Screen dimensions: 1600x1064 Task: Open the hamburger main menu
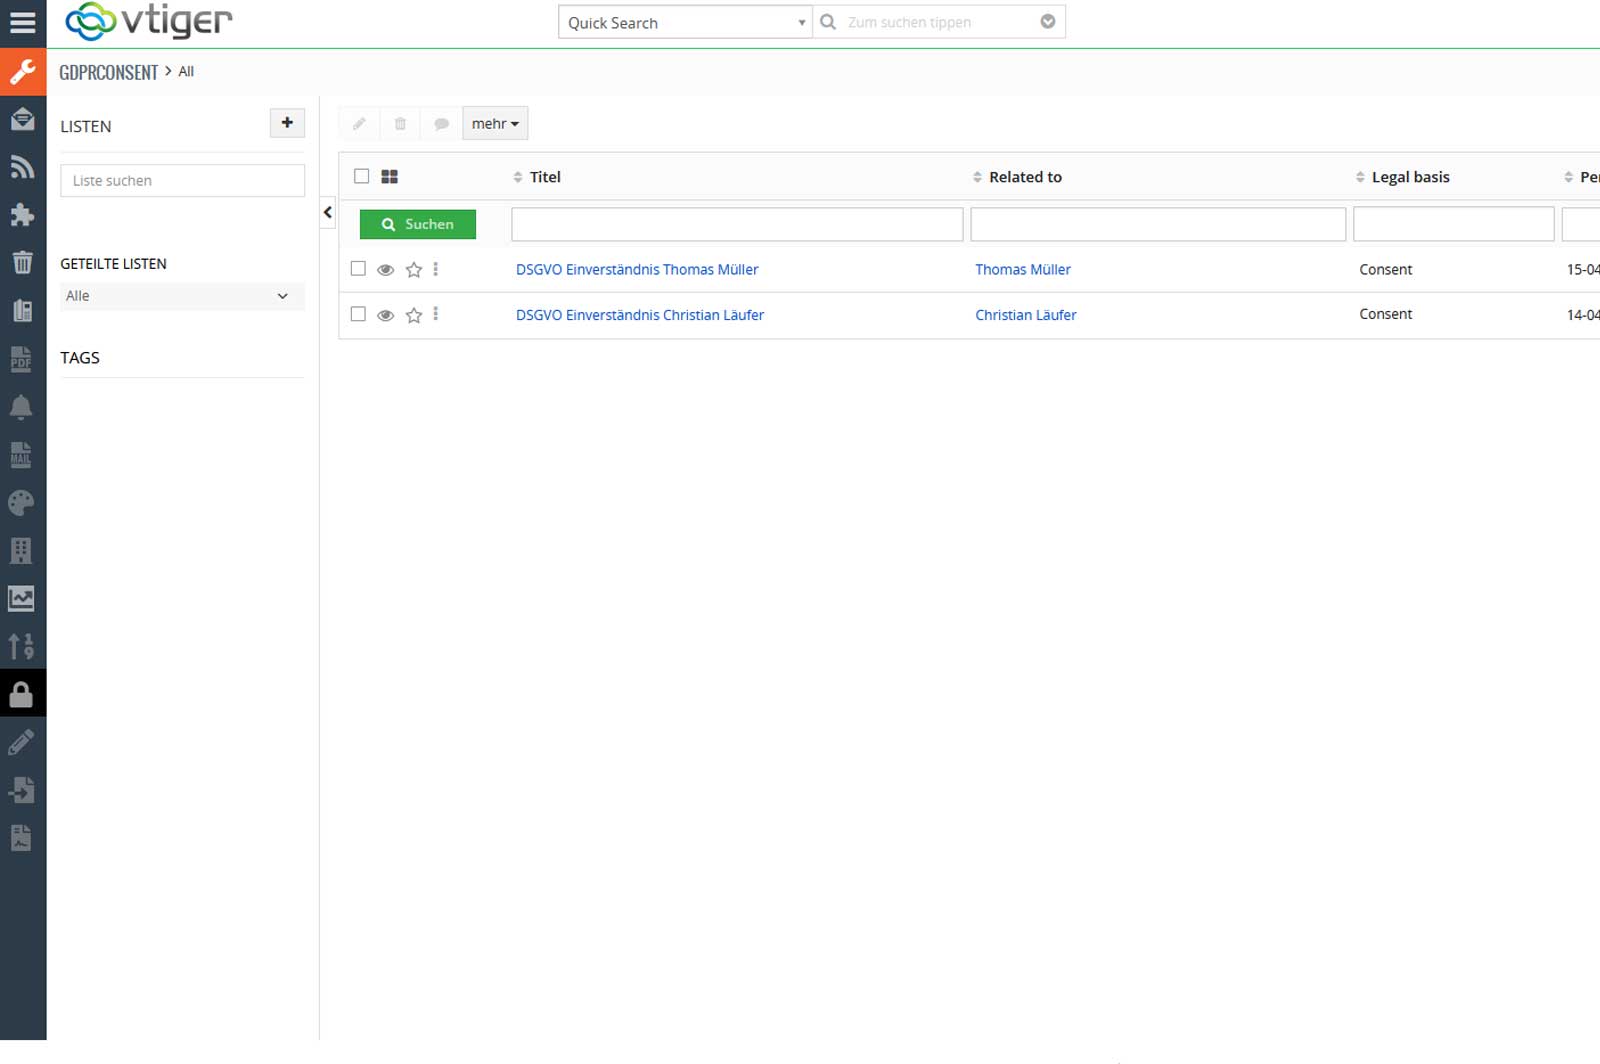pos(22,22)
